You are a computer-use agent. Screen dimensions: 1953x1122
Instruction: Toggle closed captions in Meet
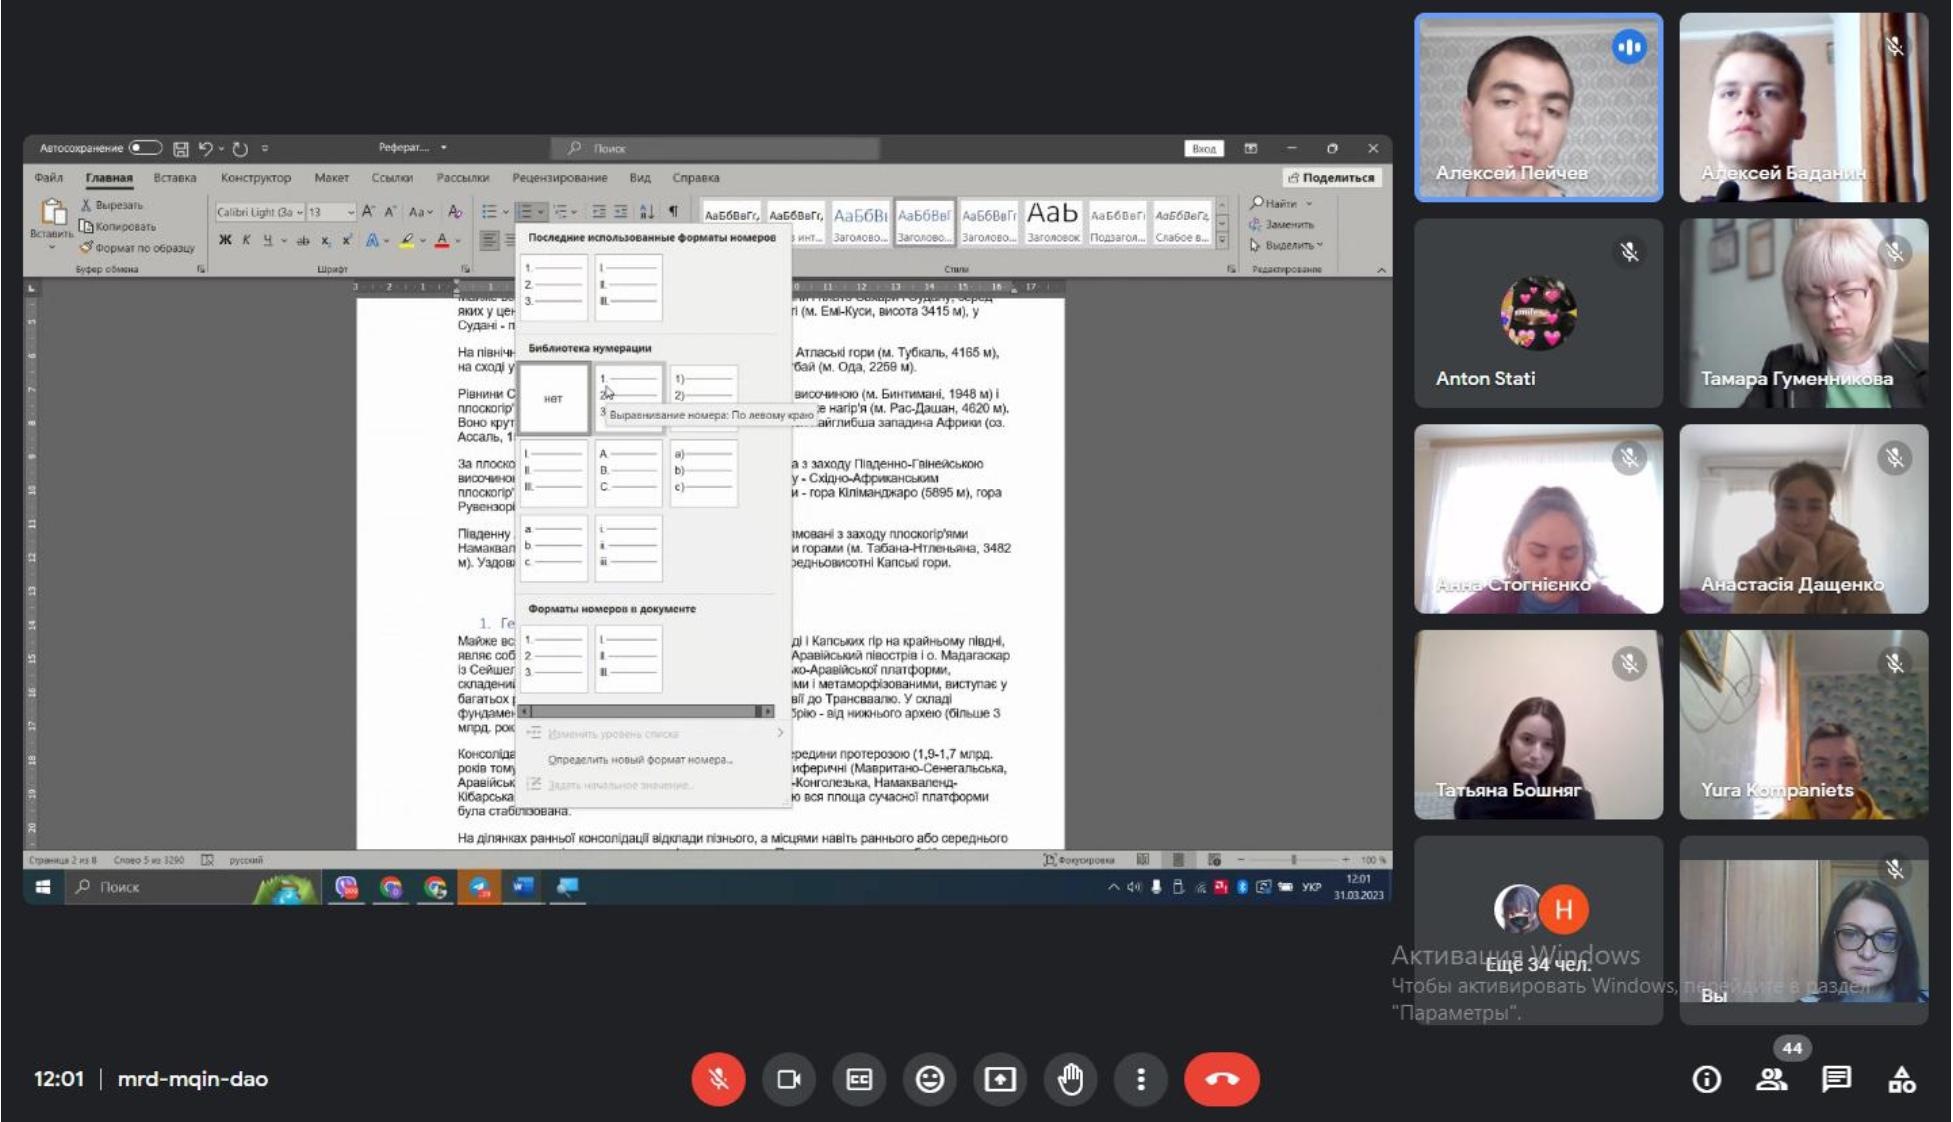pyautogui.click(x=859, y=1079)
